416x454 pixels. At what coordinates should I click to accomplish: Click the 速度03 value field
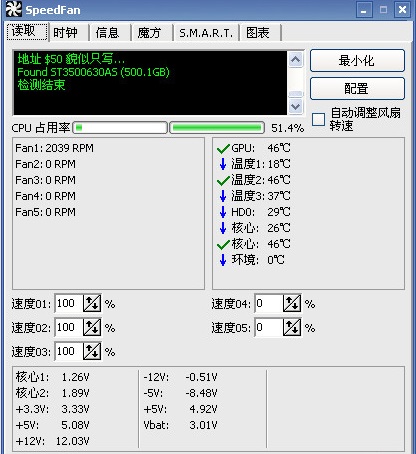[x=69, y=351]
